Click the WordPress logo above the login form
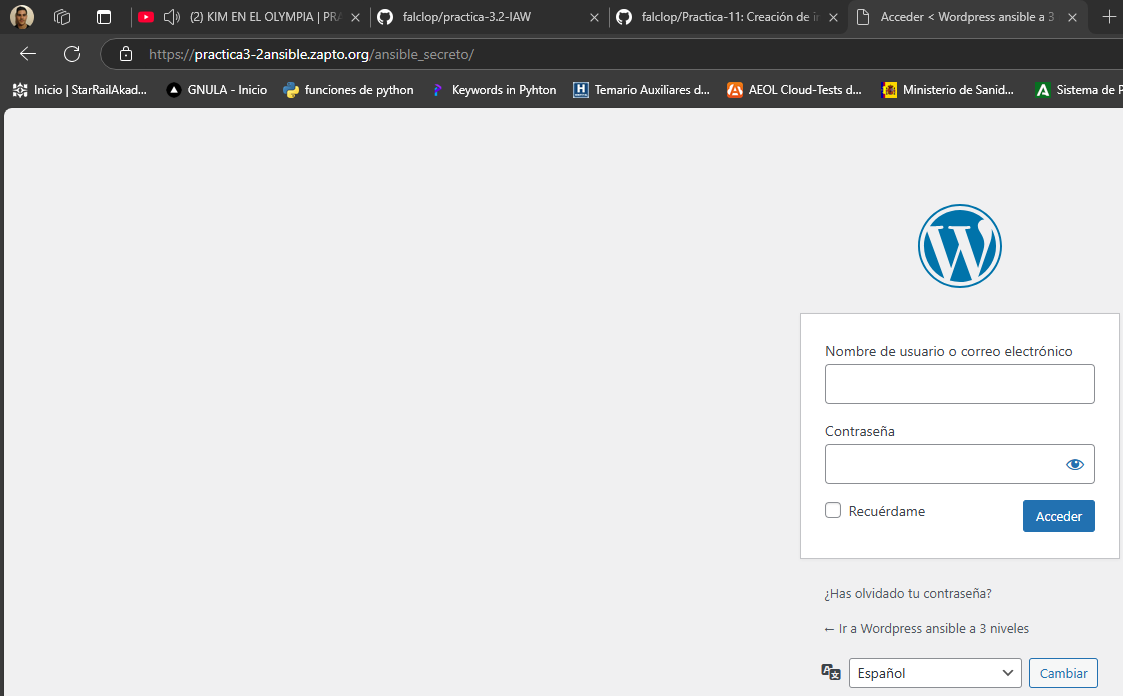The height and width of the screenshot is (696, 1123). (x=959, y=246)
